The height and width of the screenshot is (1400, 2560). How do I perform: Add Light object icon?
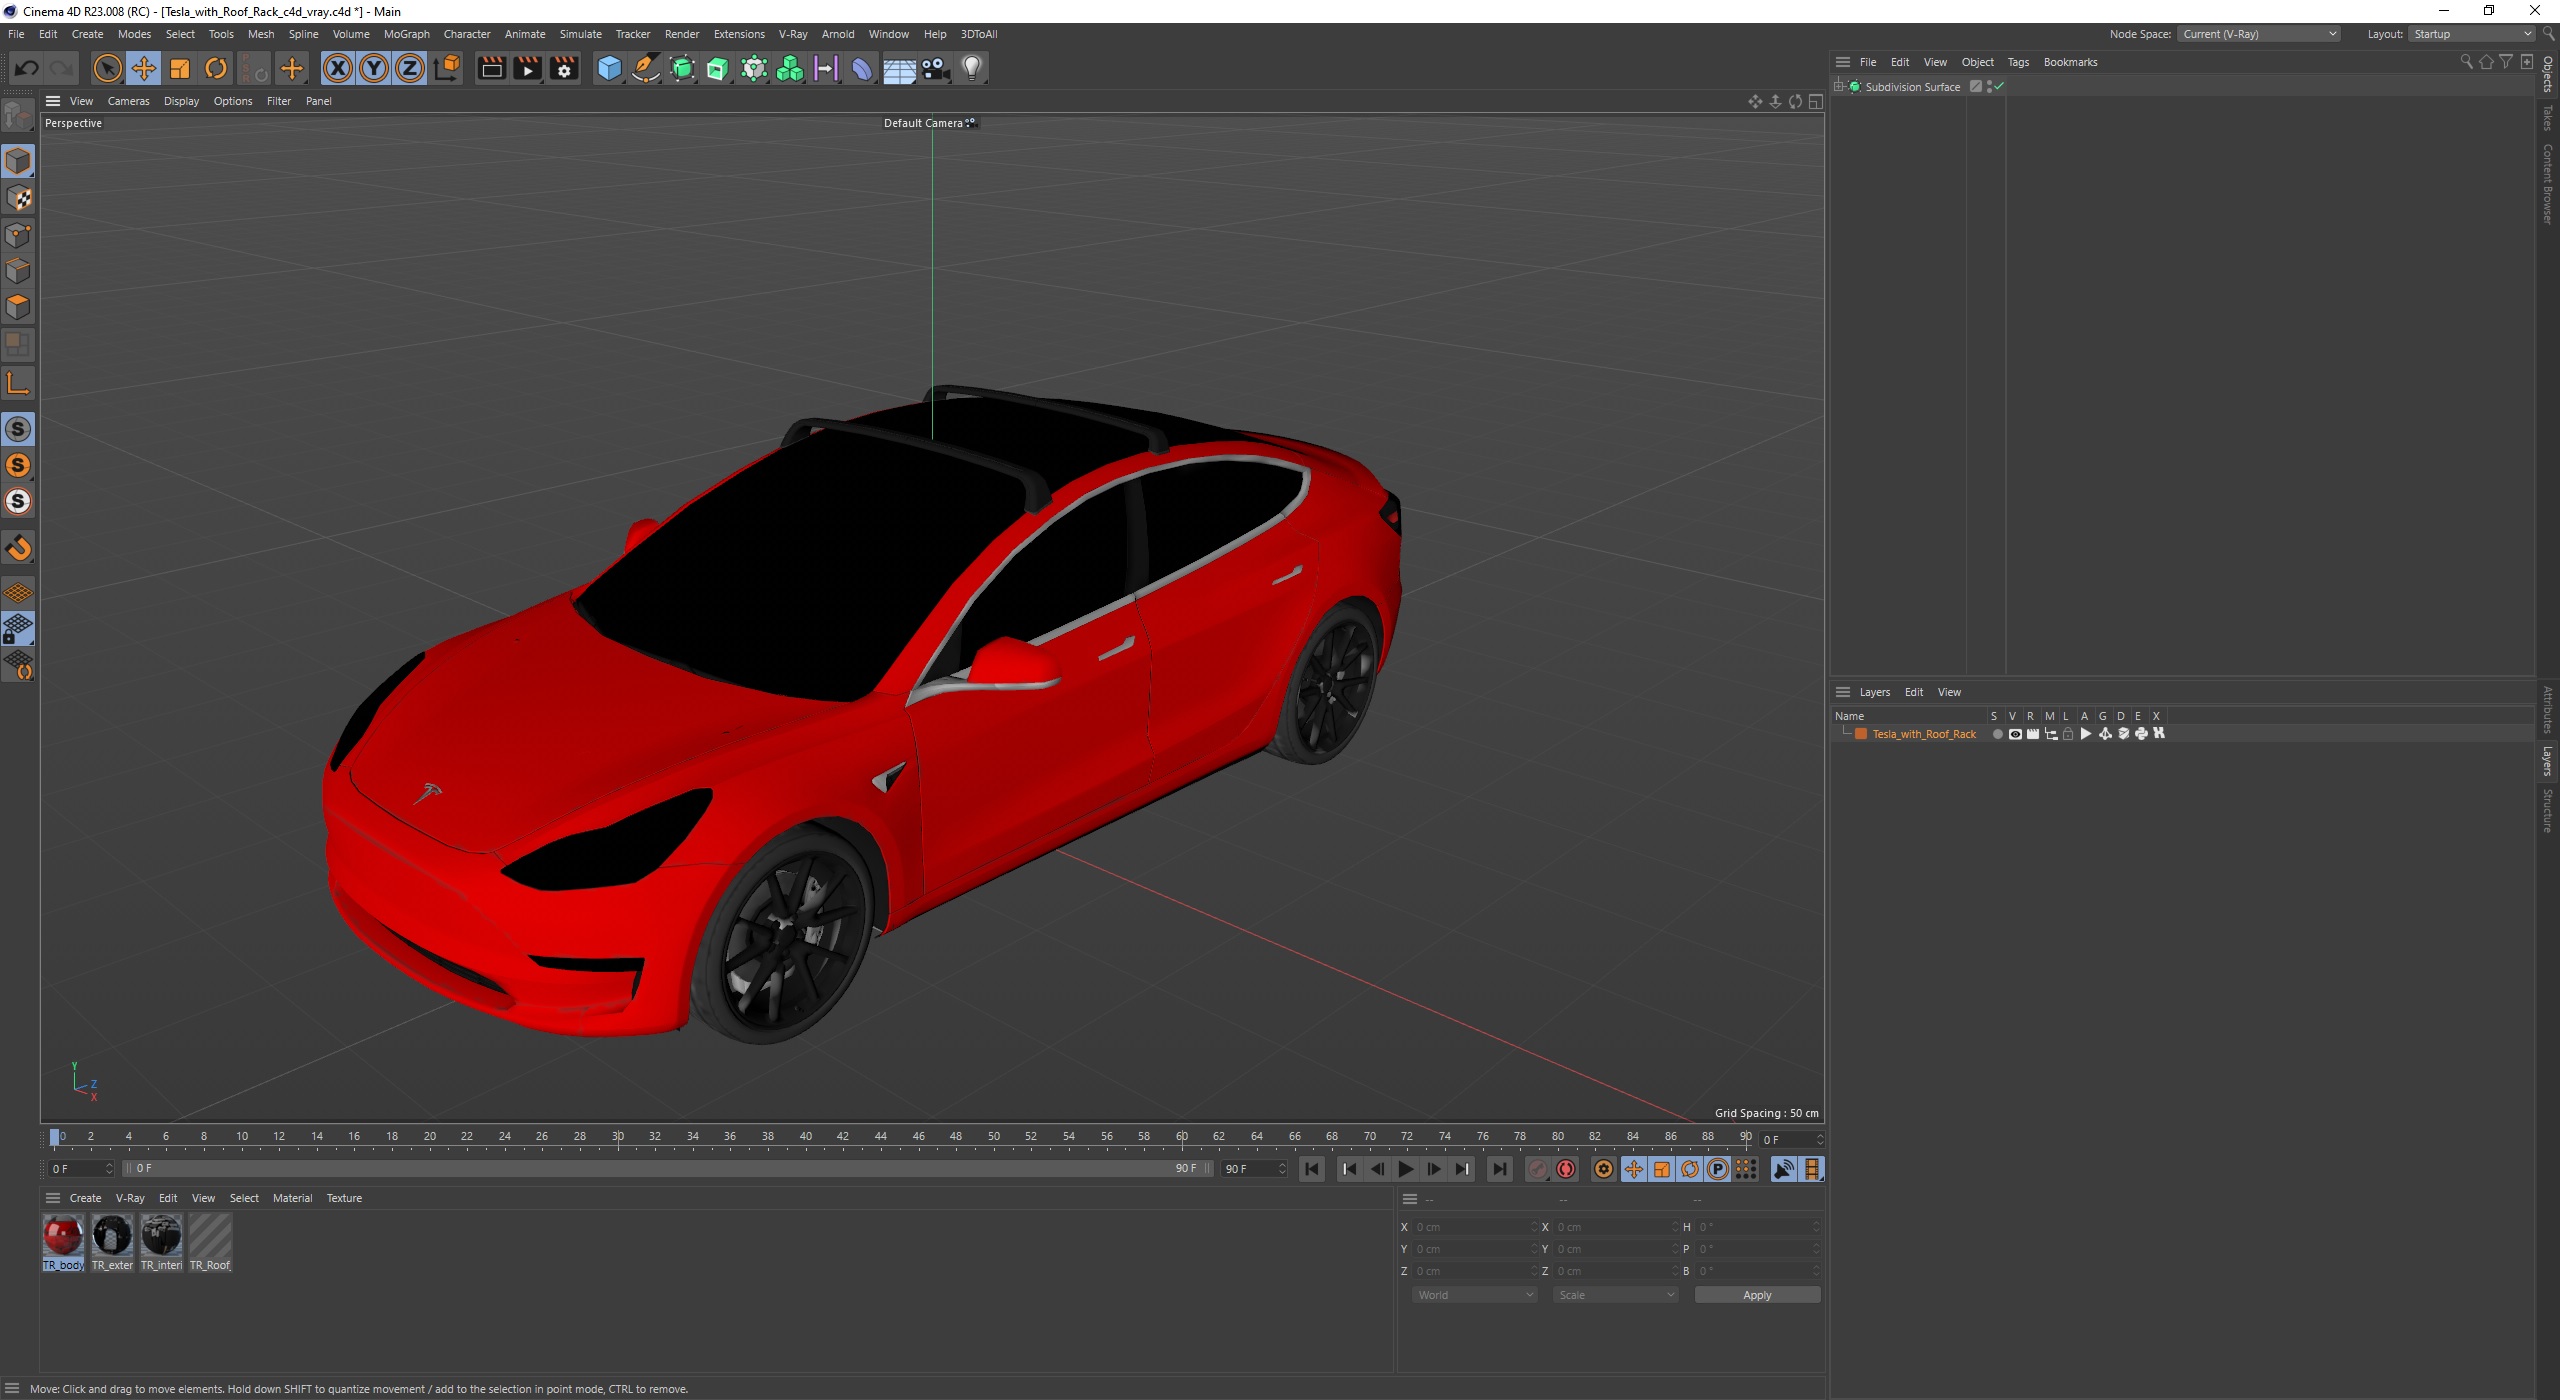click(972, 68)
